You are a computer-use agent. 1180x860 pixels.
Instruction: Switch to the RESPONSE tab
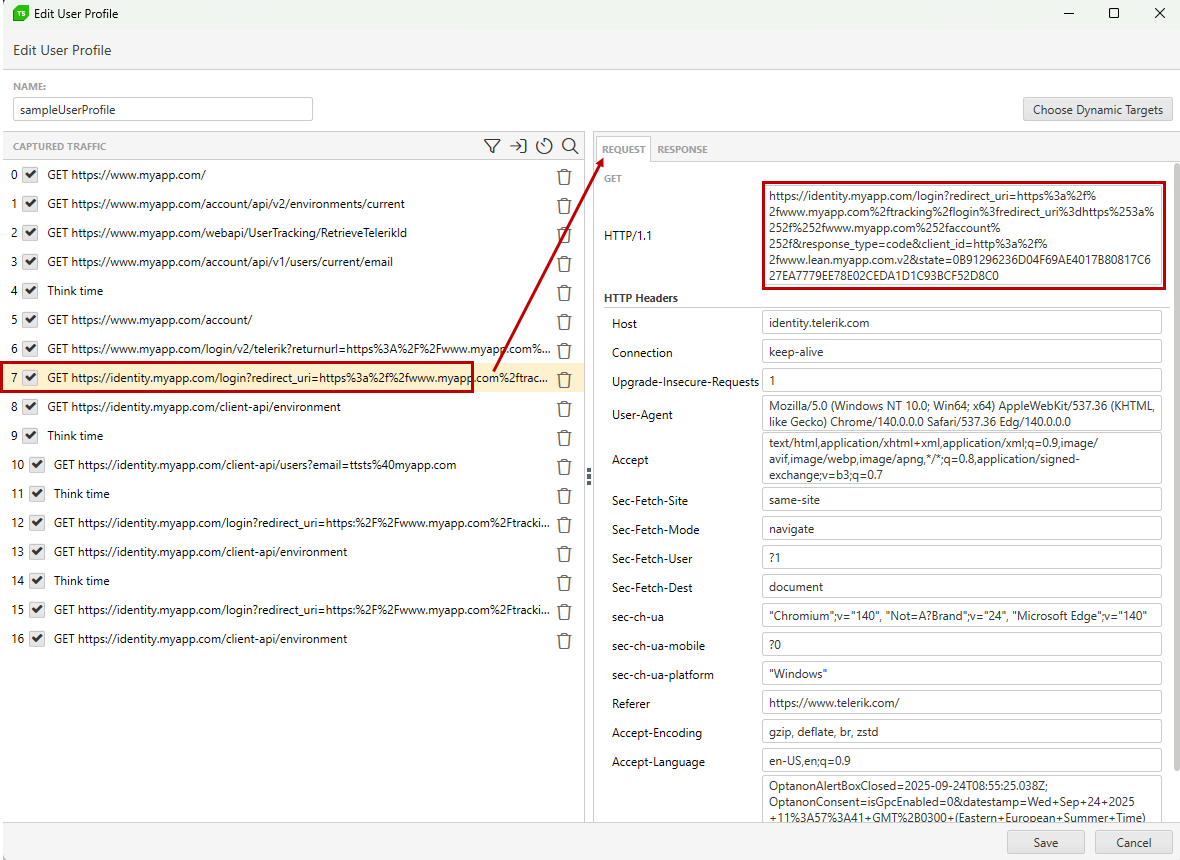(682, 148)
